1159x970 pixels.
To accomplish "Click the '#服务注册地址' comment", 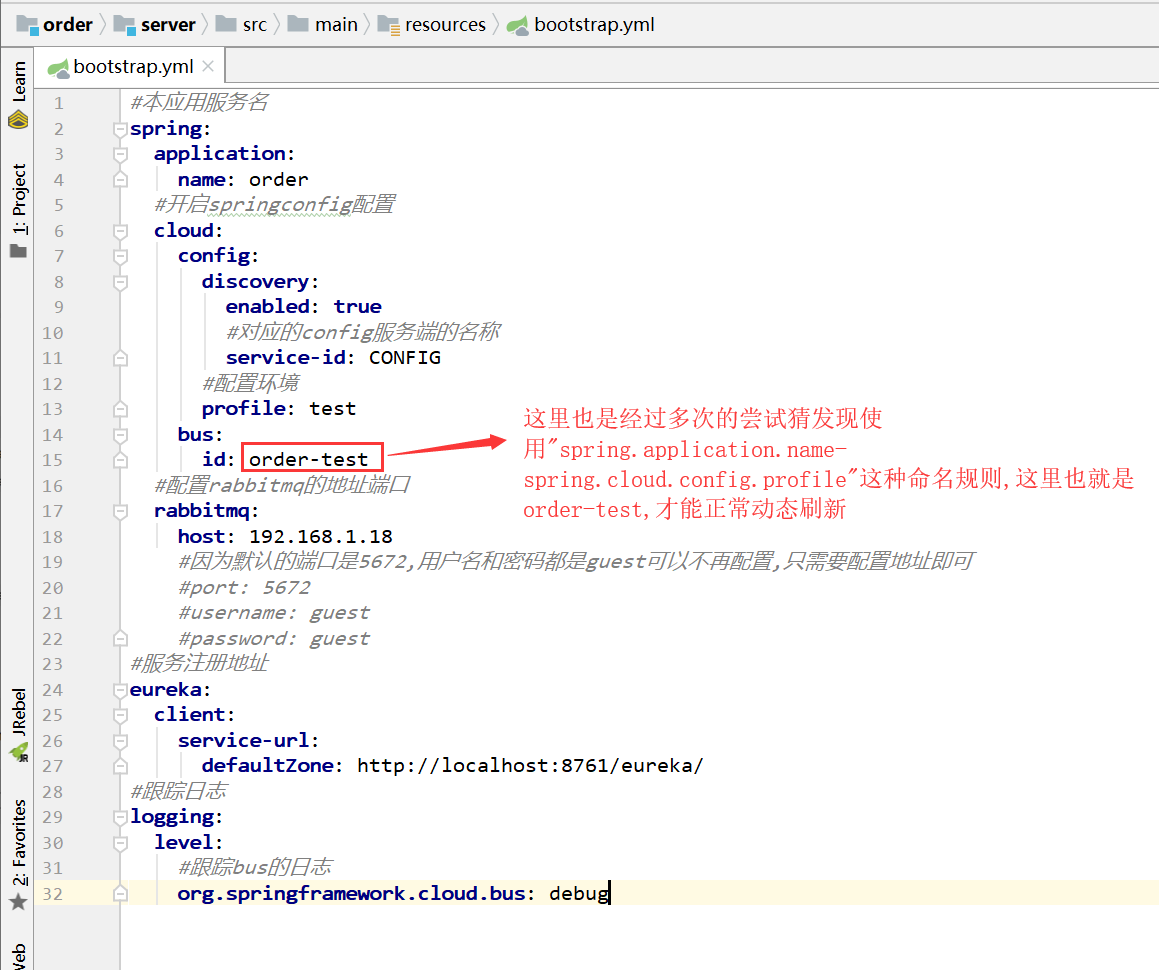I will click(x=200, y=664).
